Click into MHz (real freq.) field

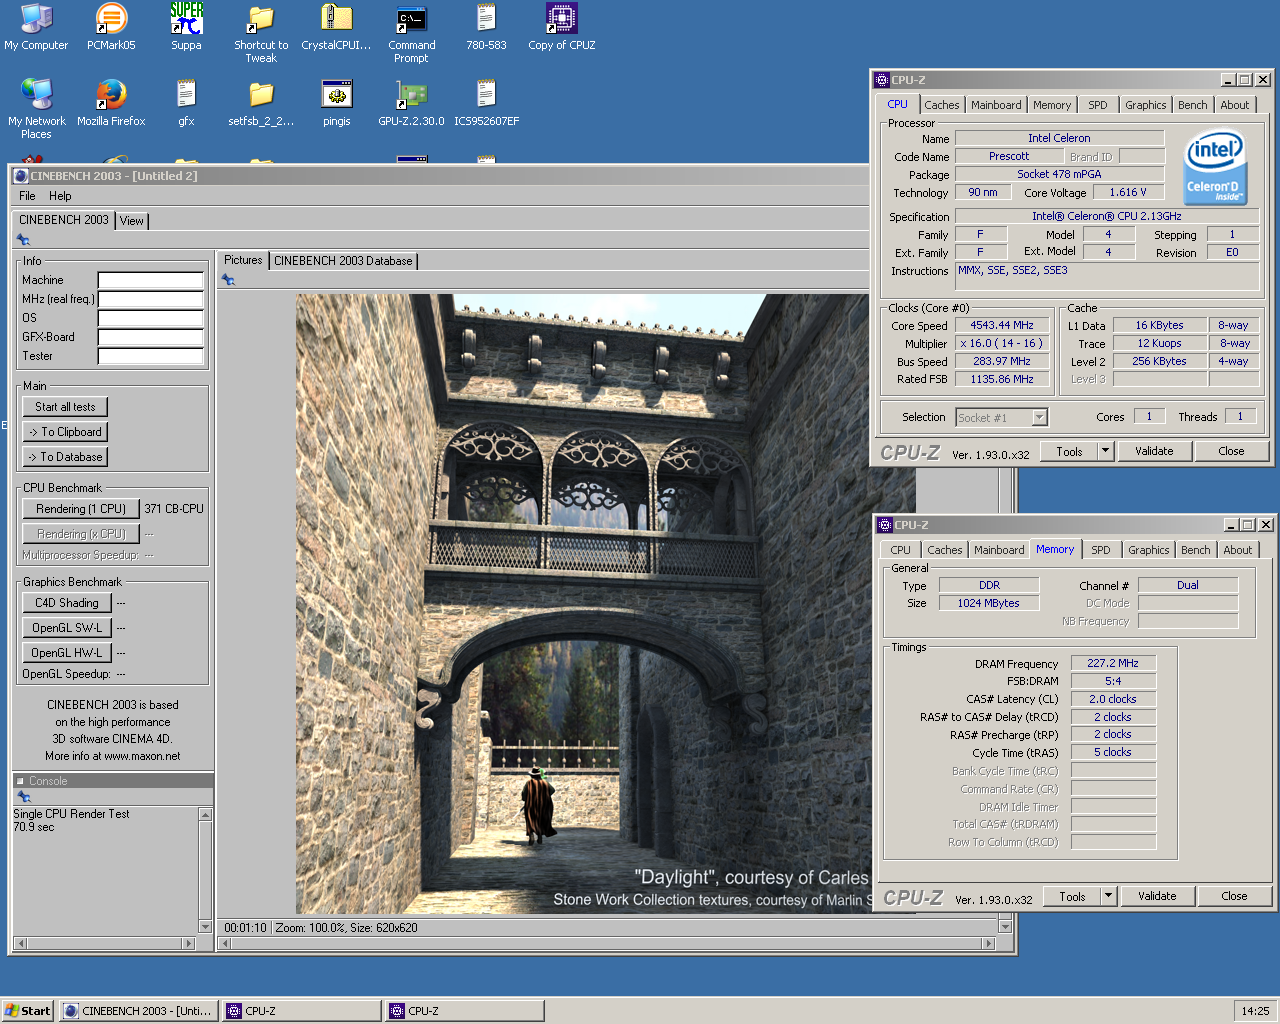click(x=150, y=299)
